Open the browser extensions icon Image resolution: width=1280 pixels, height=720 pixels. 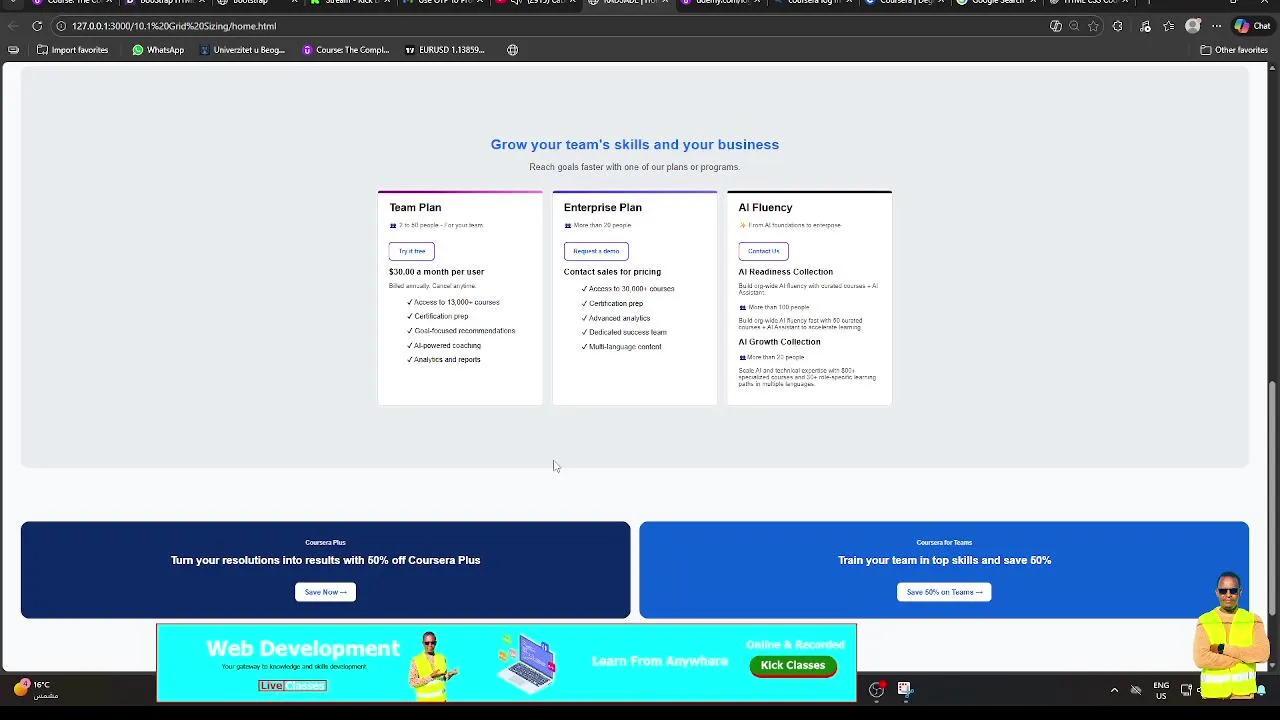[x=1117, y=26]
